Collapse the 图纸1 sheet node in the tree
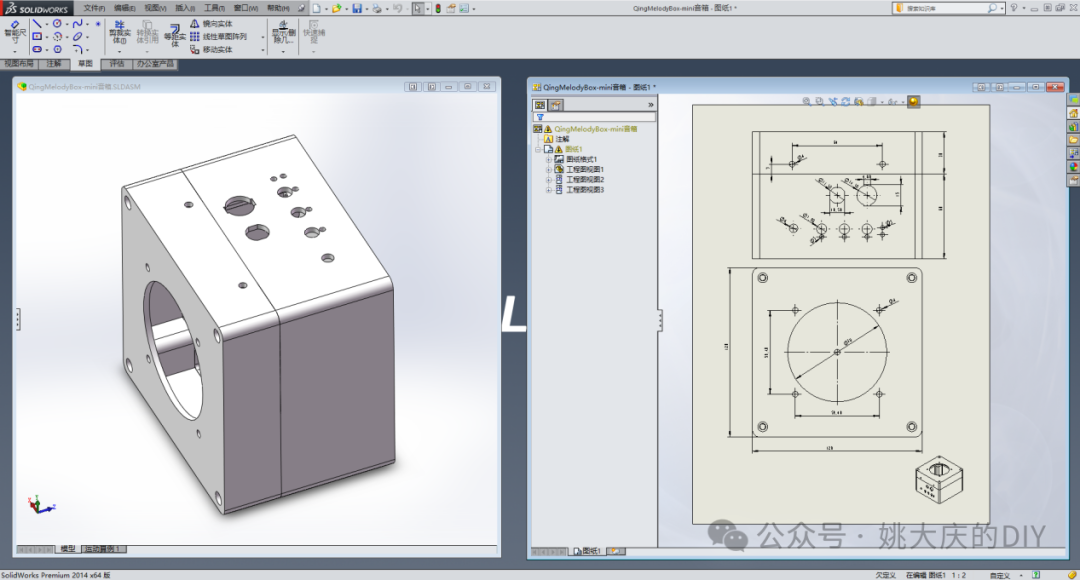1080x580 pixels. click(x=538, y=149)
